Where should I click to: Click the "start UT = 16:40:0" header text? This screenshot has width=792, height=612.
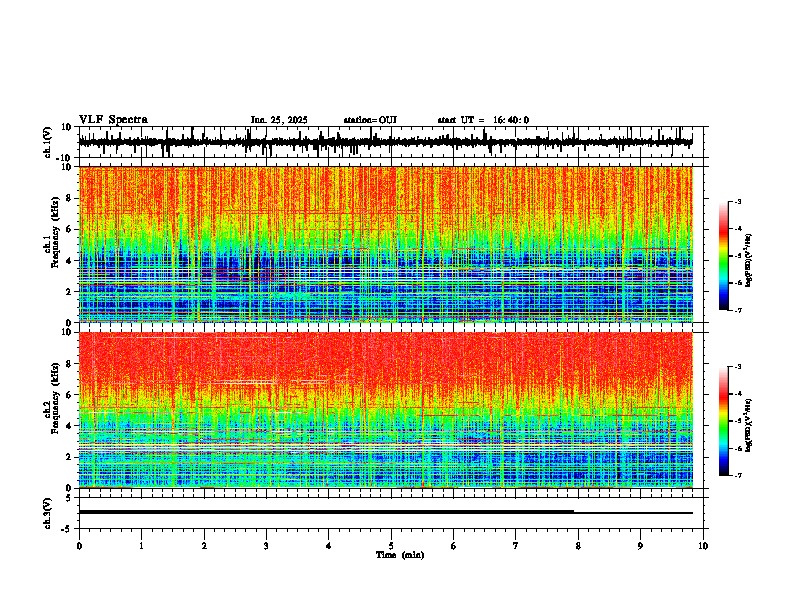pos(483,120)
